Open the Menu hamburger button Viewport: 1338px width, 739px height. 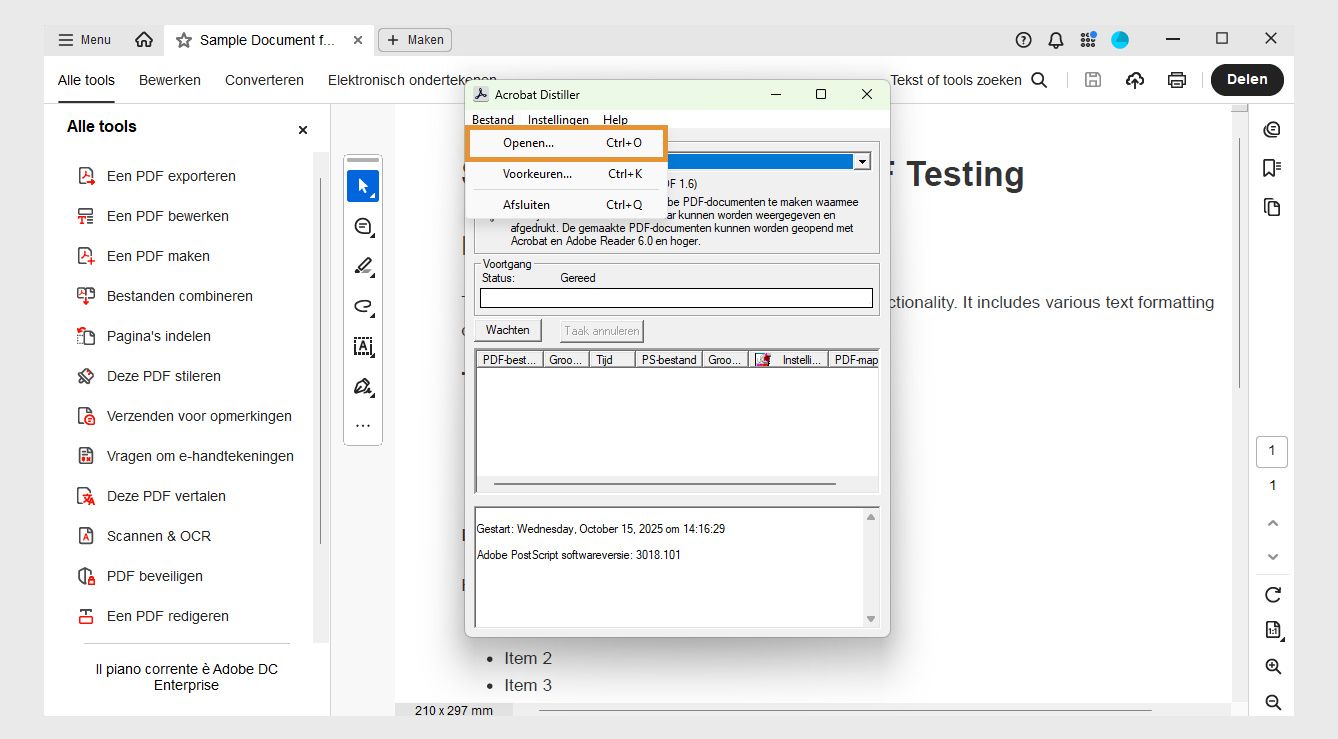[x=84, y=40]
